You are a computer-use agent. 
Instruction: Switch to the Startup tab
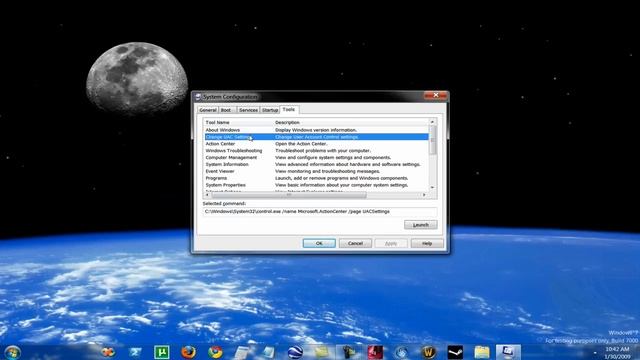(270, 110)
